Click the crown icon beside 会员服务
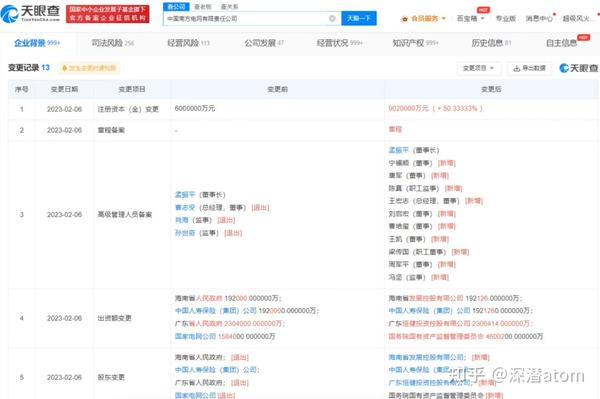The image size is (600, 399). click(x=404, y=19)
